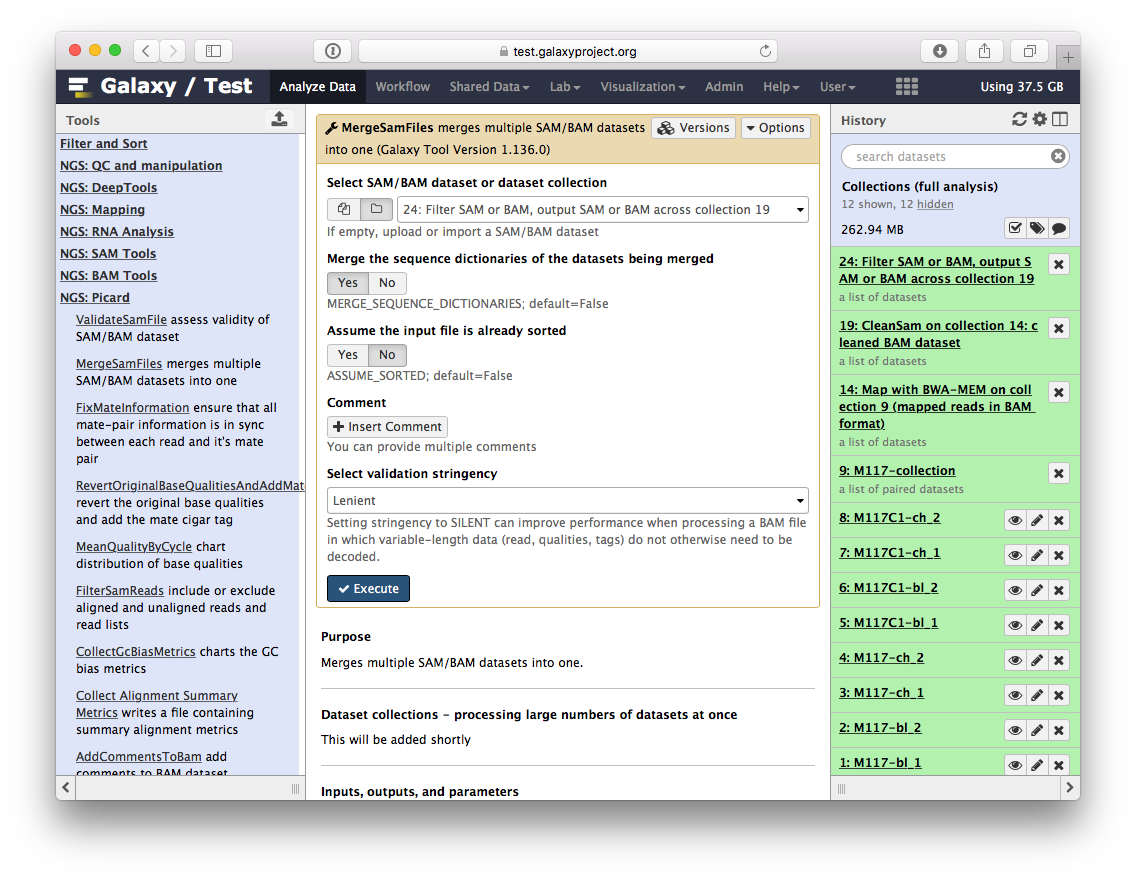Open the ValidateSamFile tool link
This screenshot has width=1136, height=880.
[x=121, y=319]
